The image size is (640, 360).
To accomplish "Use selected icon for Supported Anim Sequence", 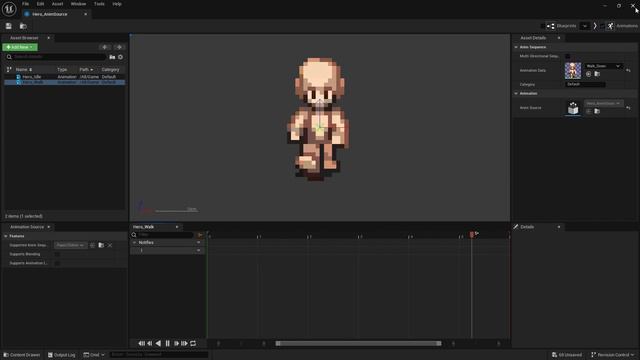I will pos(92,245).
